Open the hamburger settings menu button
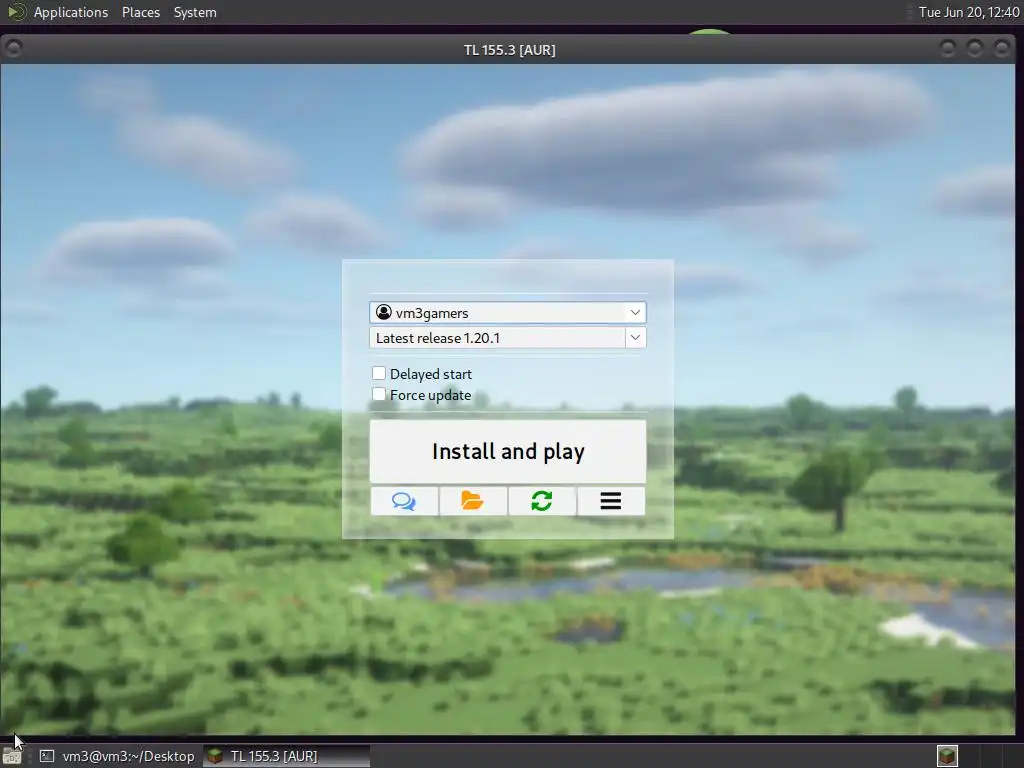Image resolution: width=1024 pixels, height=768 pixels. (611, 501)
